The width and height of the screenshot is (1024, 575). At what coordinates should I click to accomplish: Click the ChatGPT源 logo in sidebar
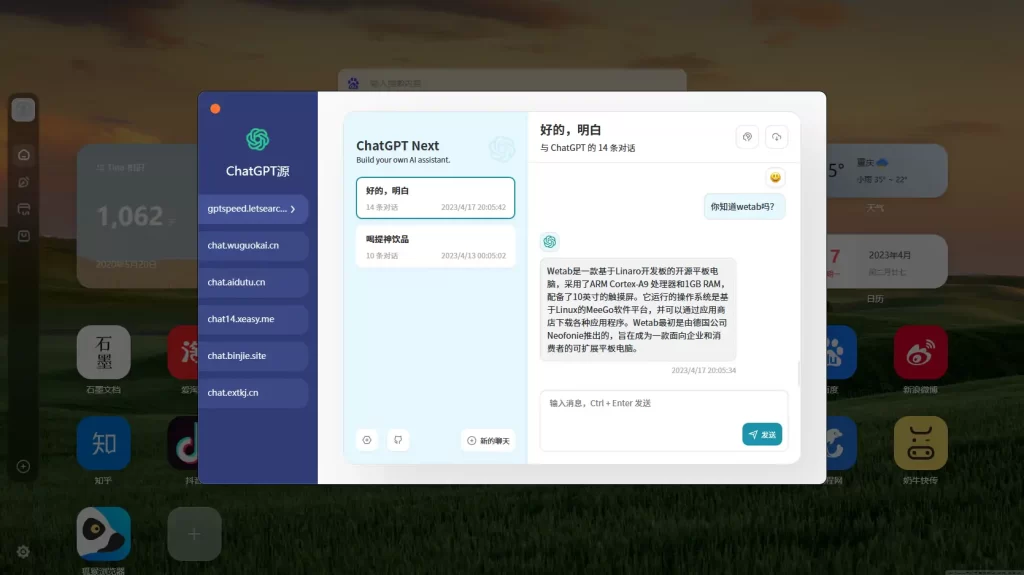tap(258, 139)
